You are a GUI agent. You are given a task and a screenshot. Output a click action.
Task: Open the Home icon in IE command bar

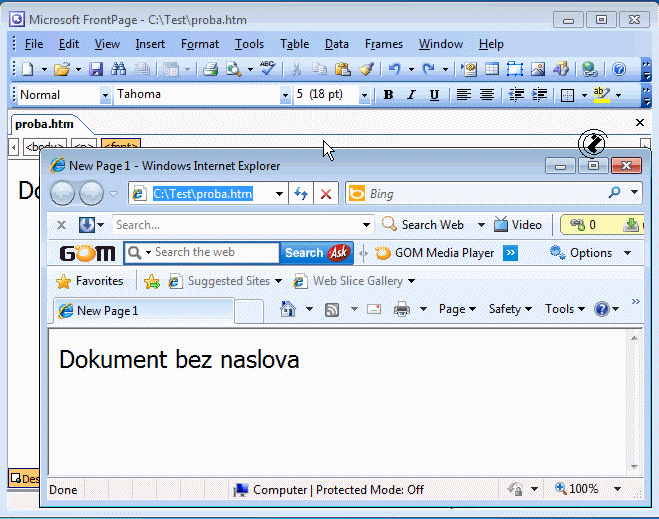288,309
